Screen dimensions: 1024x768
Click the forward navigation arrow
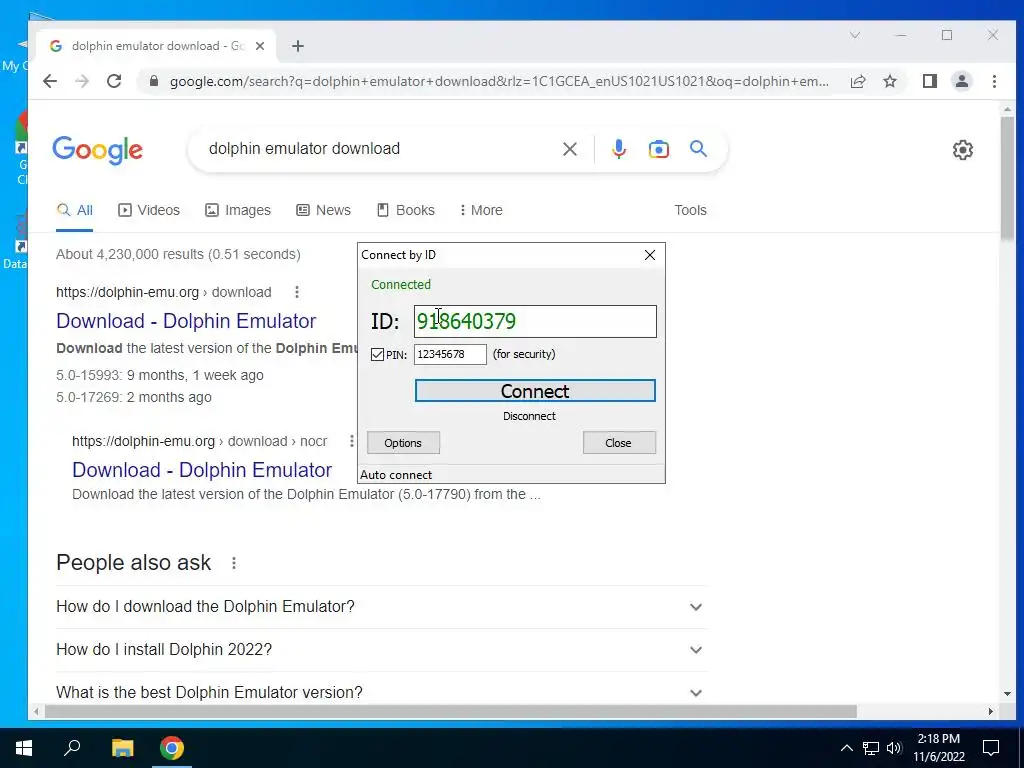pyautogui.click(x=82, y=81)
